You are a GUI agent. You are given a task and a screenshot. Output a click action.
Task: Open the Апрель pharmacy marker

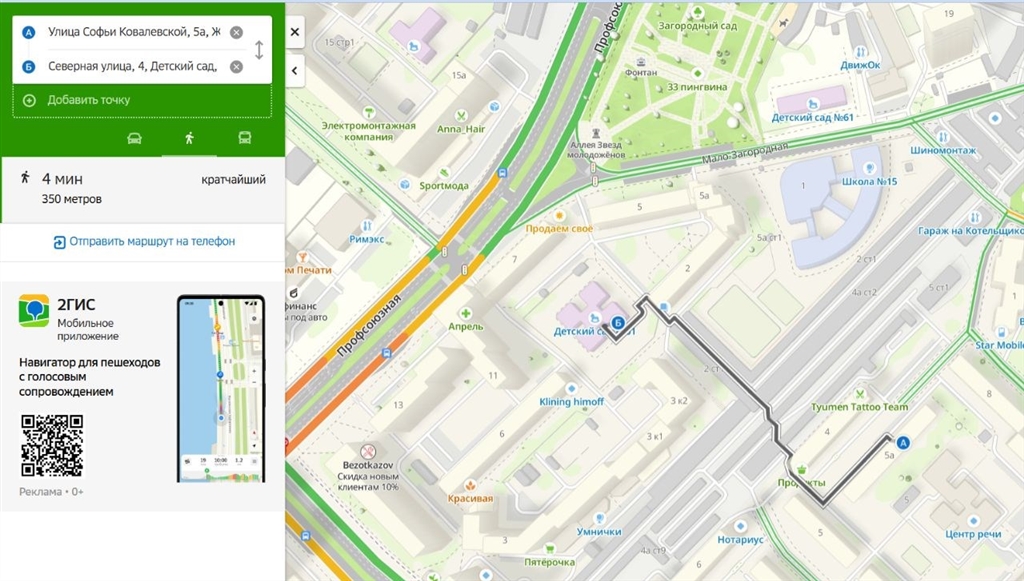[465, 313]
